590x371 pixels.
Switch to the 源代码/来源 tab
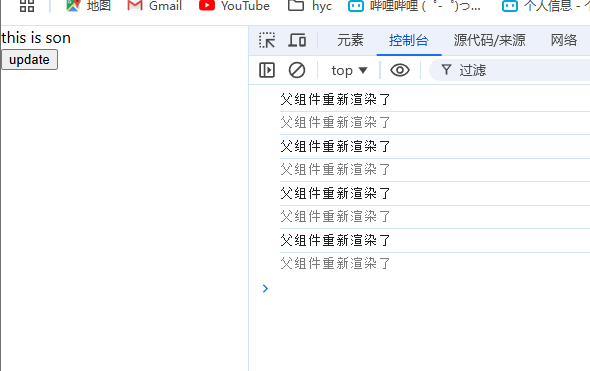[489, 40]
